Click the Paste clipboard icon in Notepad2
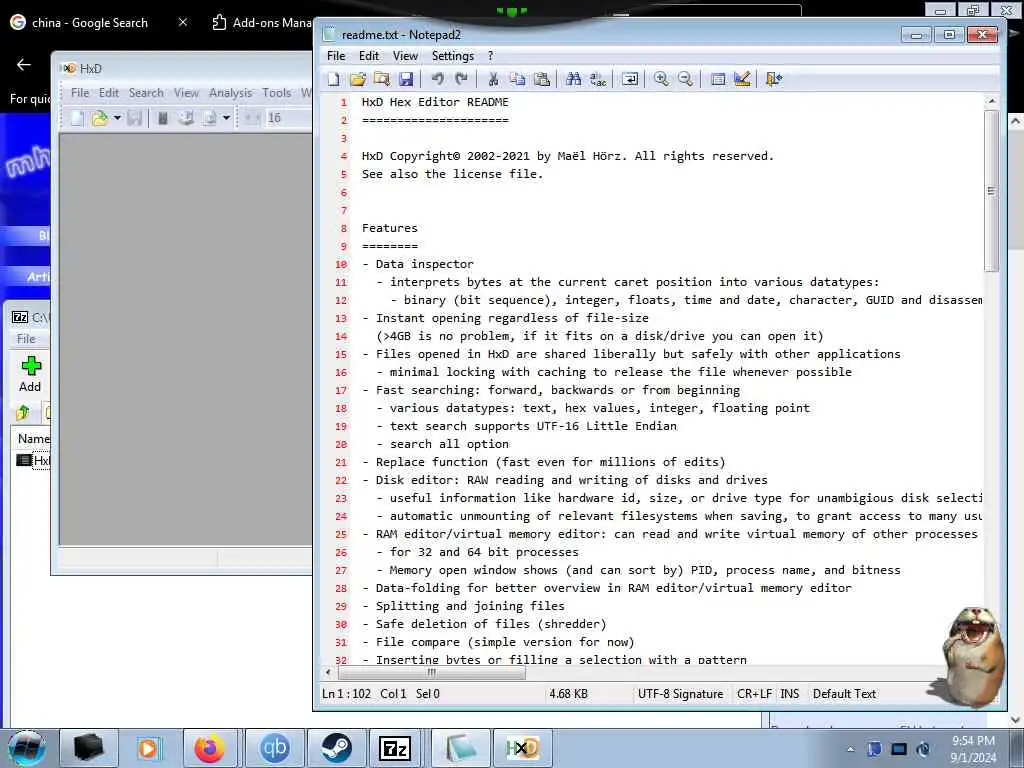The width and height of the screenshot is (1024, 768). click(x=541, y=79)
